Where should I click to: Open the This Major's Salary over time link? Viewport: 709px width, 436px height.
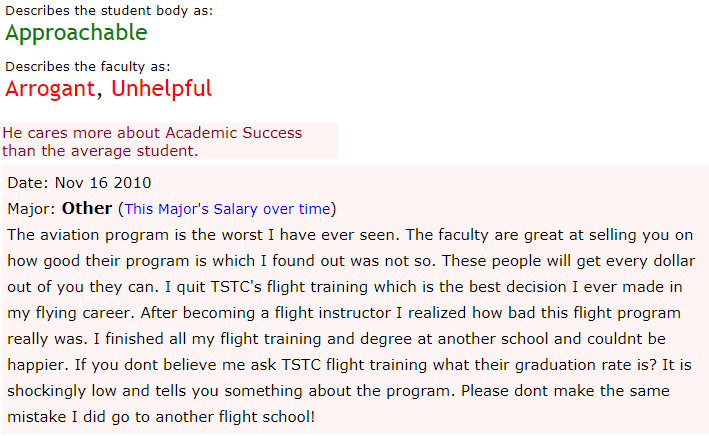[227, 209]
